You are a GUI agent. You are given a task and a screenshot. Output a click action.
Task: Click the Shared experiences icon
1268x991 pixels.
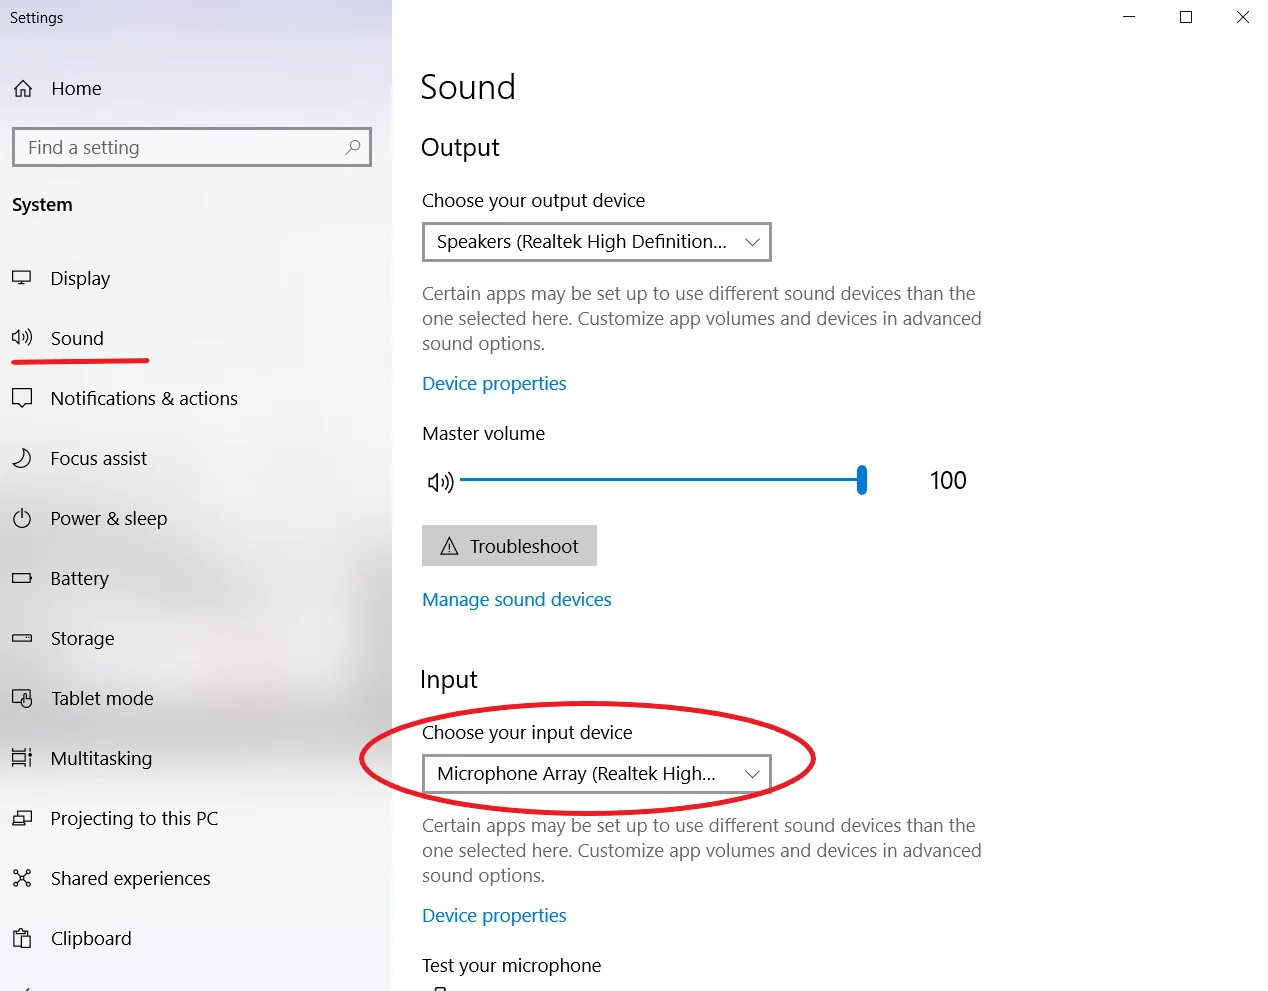(22, 878)
